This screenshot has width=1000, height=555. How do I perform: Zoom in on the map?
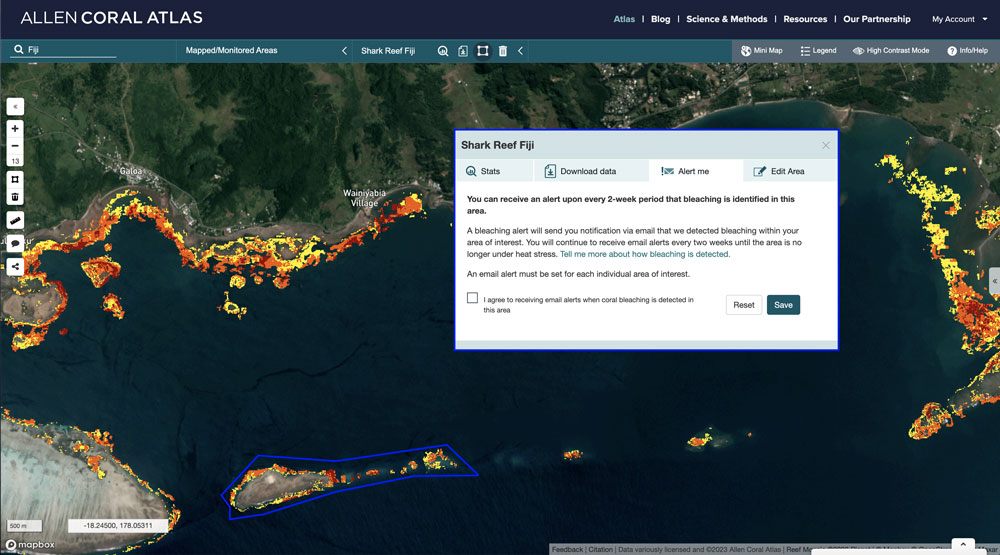click(x=15, y=129)
